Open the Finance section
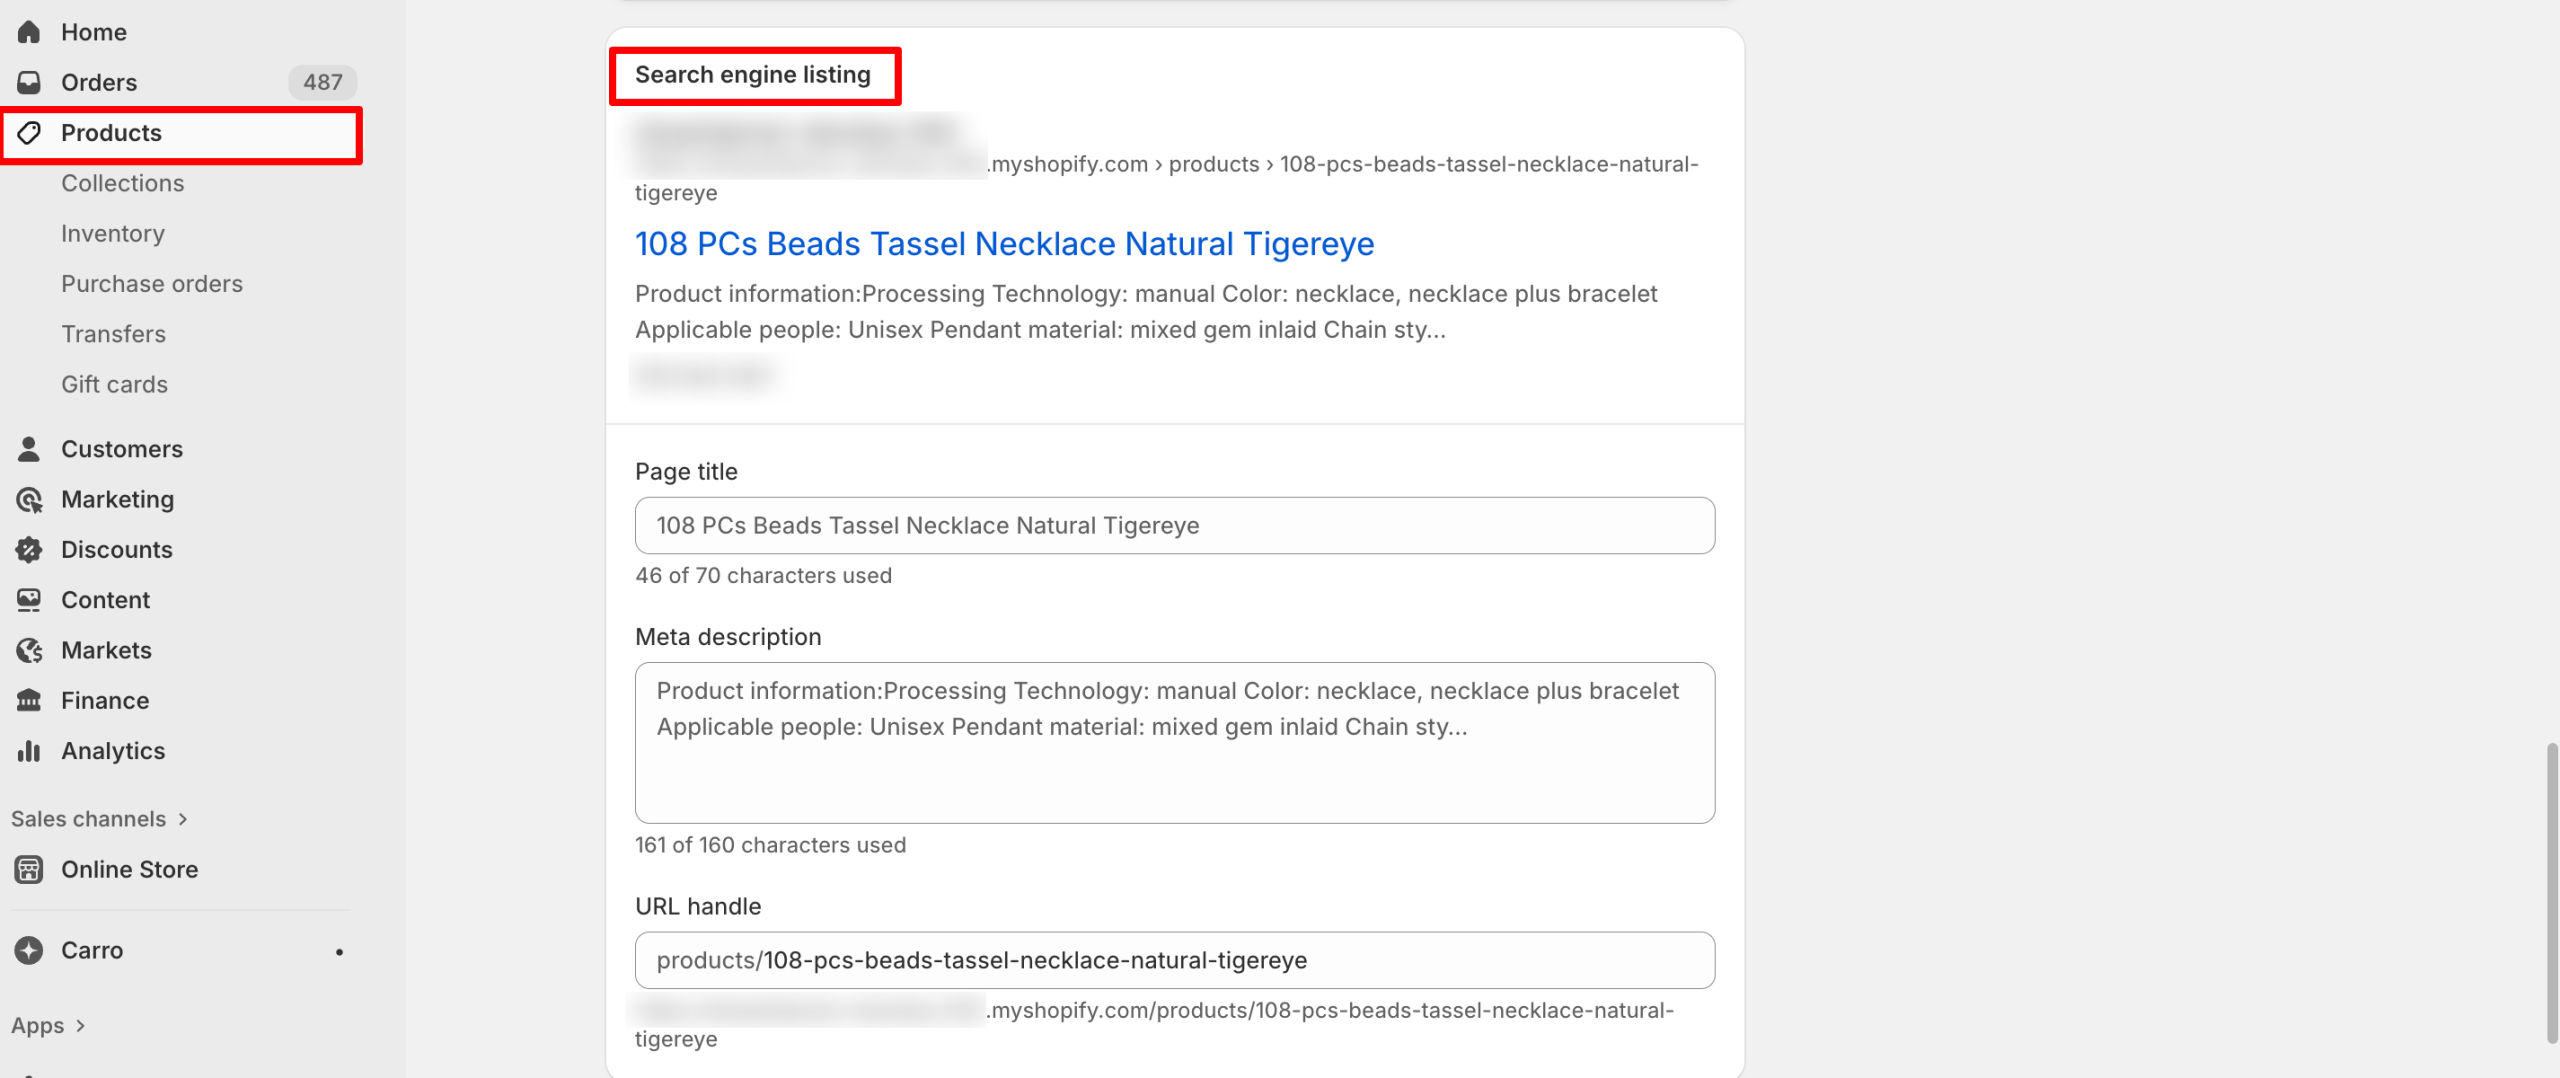The width and height of the screenshot is (2560, 1078). [105, 700]
